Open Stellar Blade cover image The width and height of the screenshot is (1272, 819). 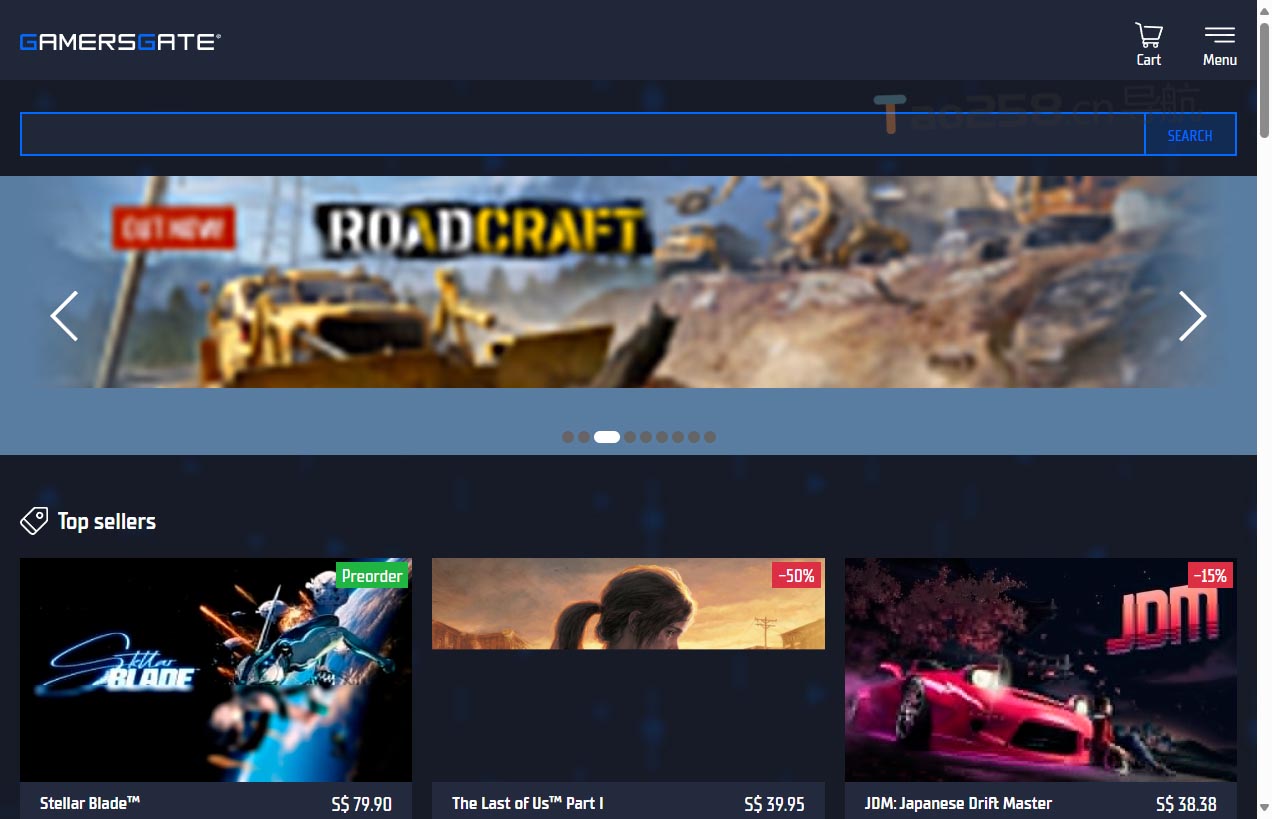[x=216, y=670]
